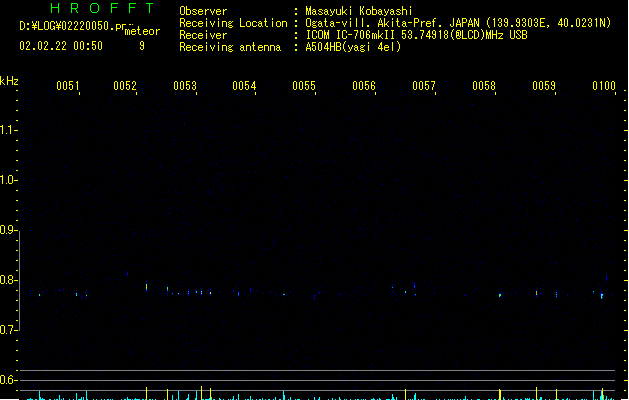
Task: Click the 0.7 kHz axis label
Action: point(7,330)
